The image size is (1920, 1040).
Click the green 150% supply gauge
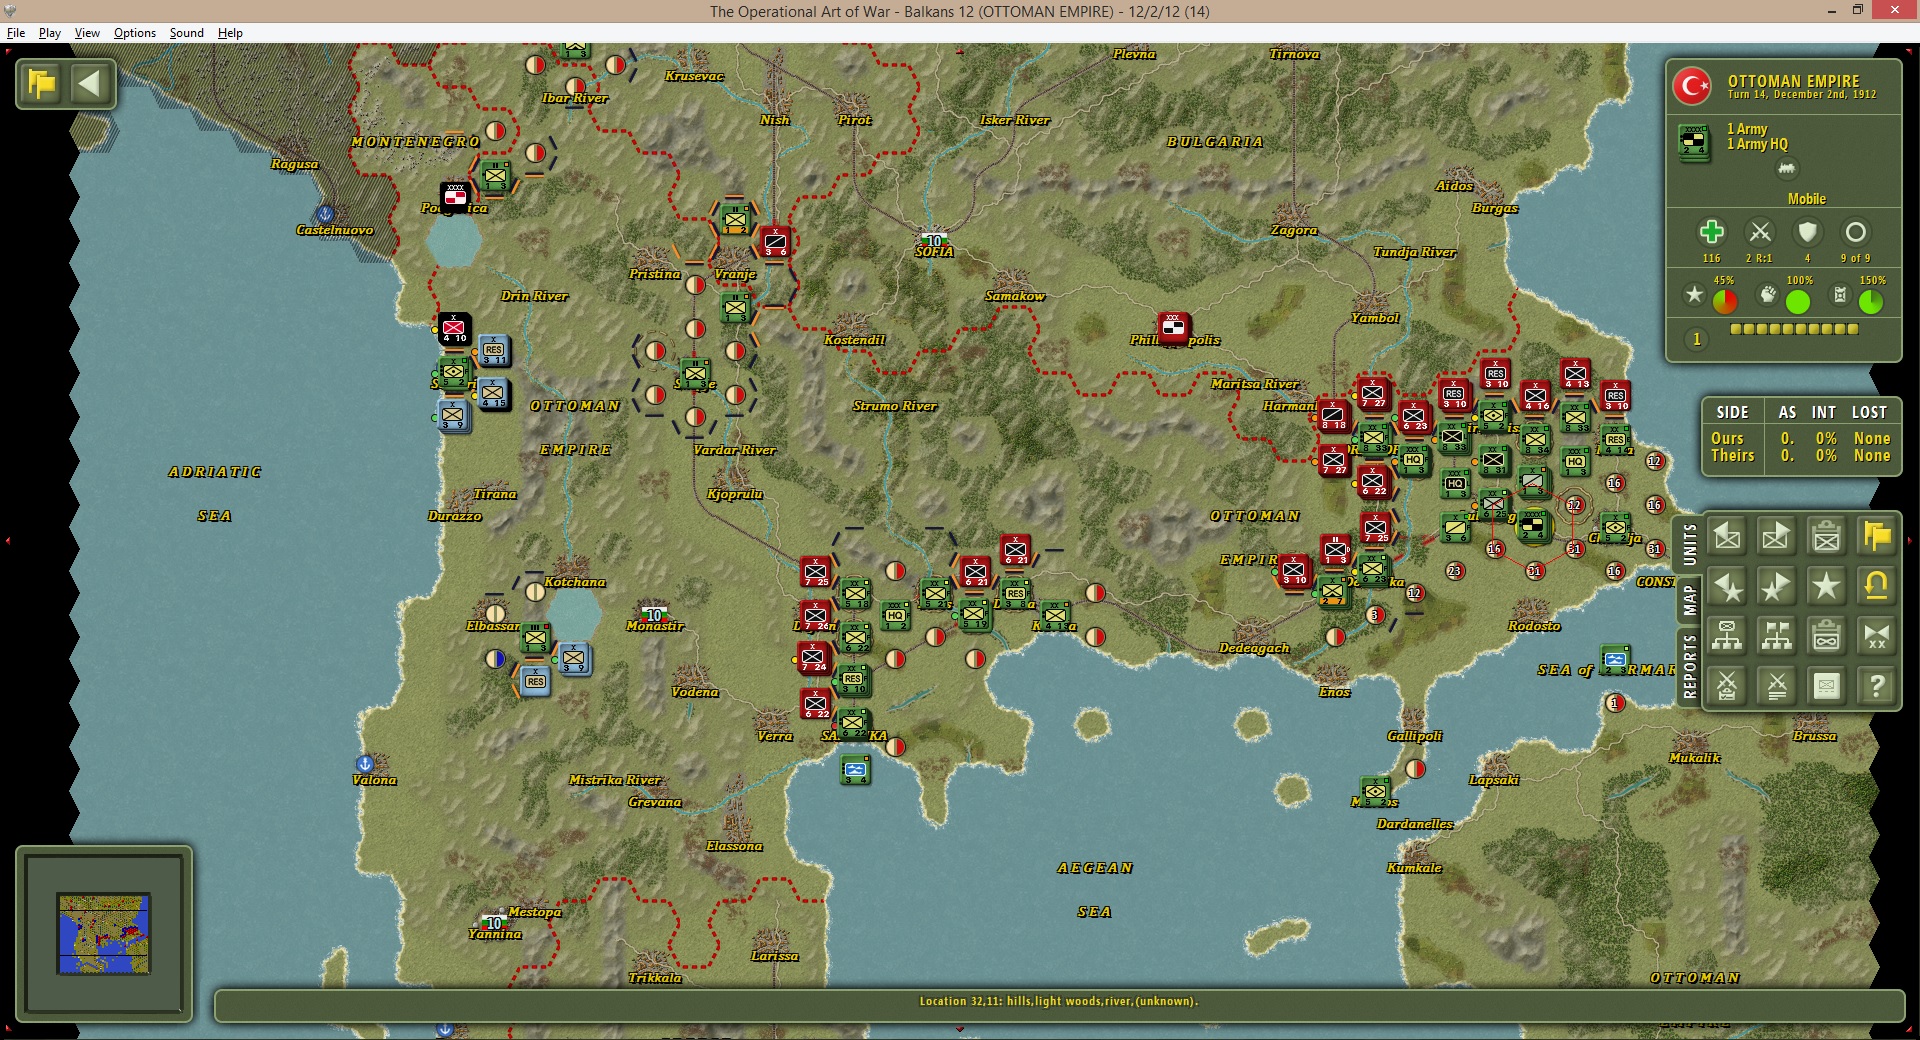pyautogui.click(x=1871, y=301)
